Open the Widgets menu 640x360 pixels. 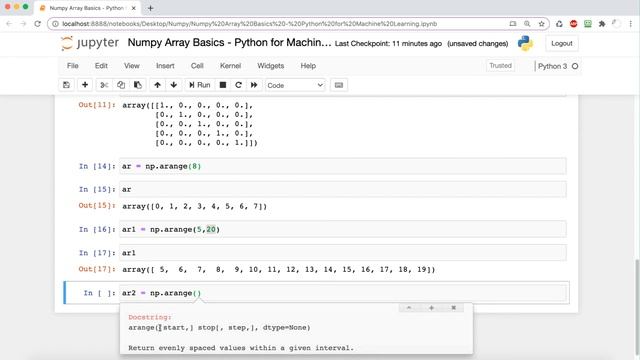[x=270, y=66]
